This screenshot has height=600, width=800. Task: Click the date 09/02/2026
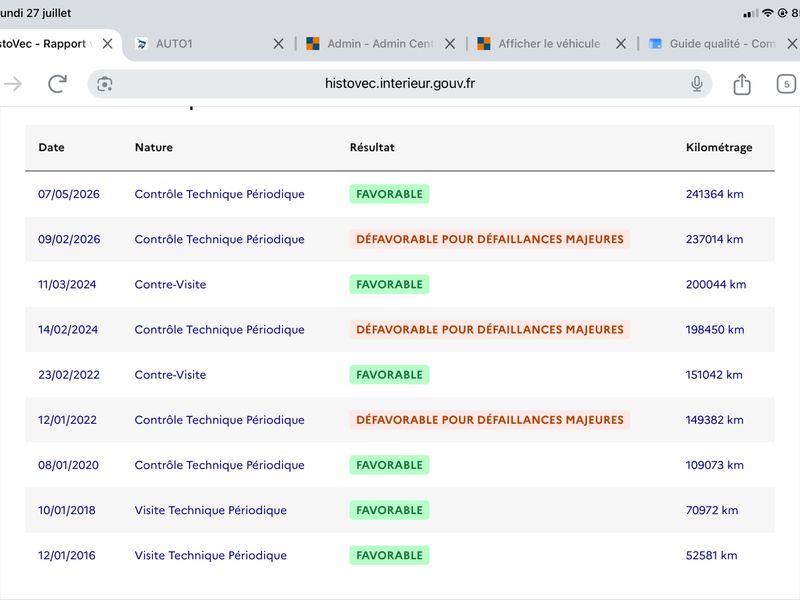(x=69, y=239)
